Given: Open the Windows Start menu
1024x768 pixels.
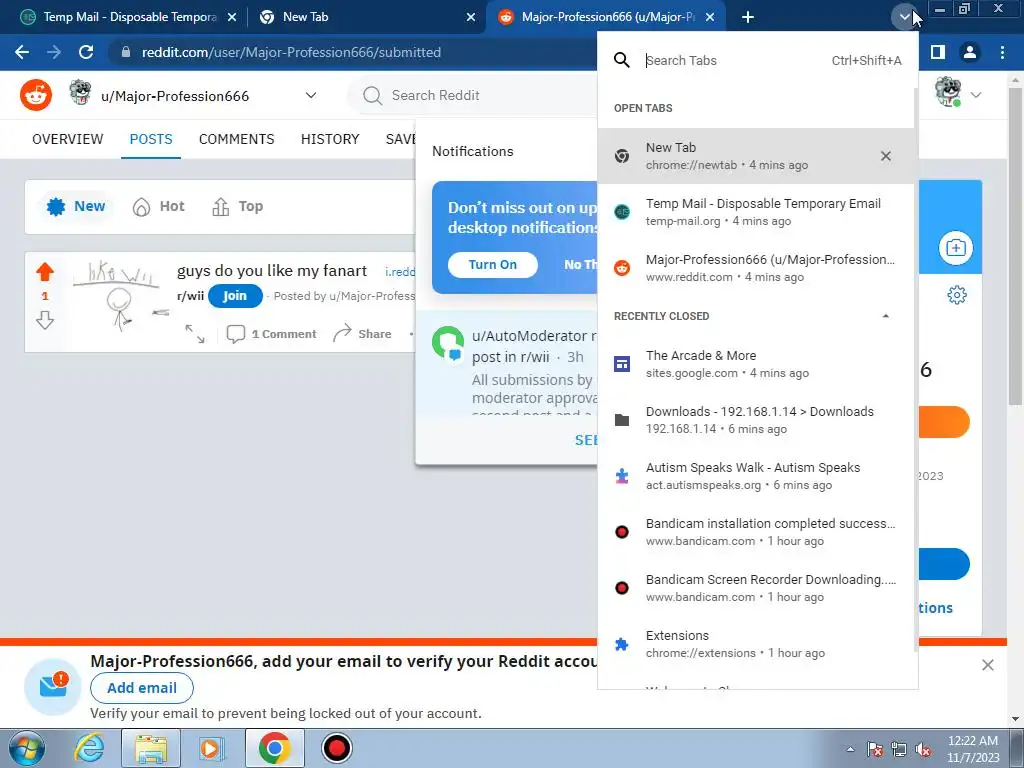Looking at the screenshot, I should click(27, 748).
